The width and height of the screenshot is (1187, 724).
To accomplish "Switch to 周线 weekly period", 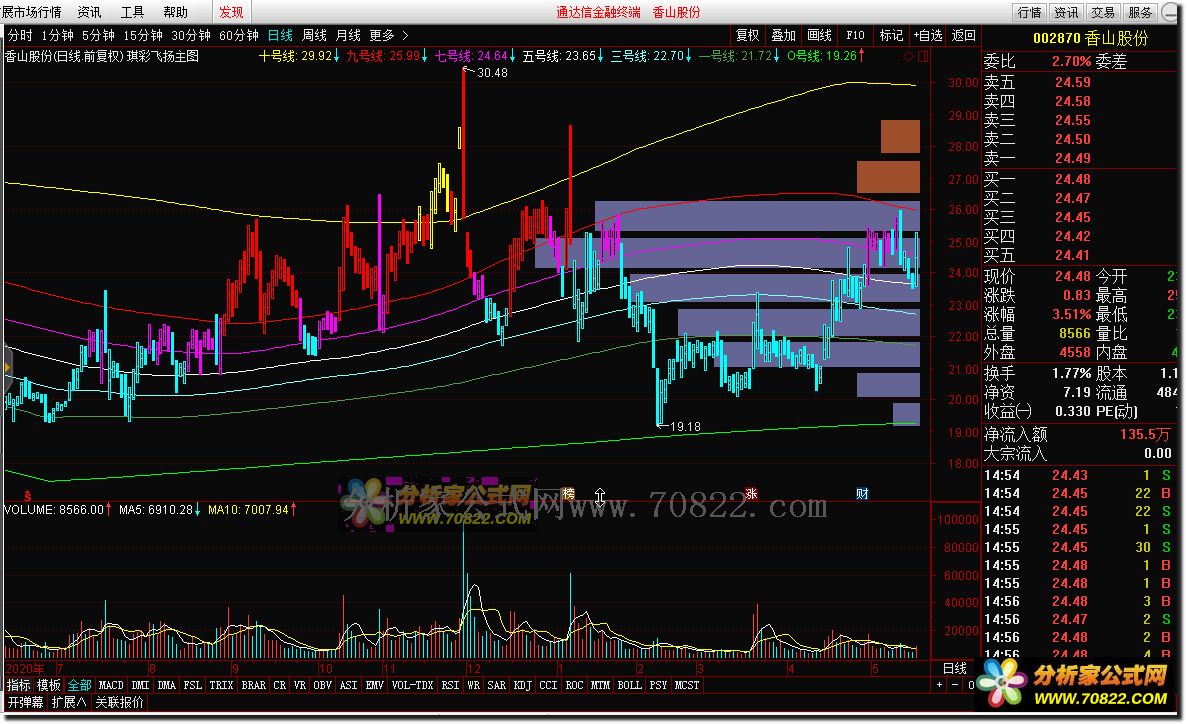I will click(x=314, y=36).
